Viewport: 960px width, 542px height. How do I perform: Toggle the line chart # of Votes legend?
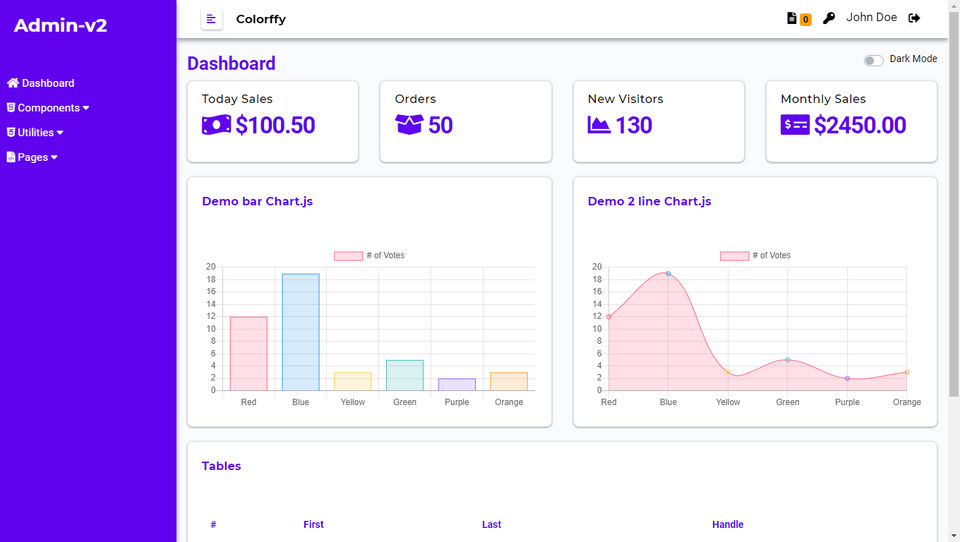point(755,255)
